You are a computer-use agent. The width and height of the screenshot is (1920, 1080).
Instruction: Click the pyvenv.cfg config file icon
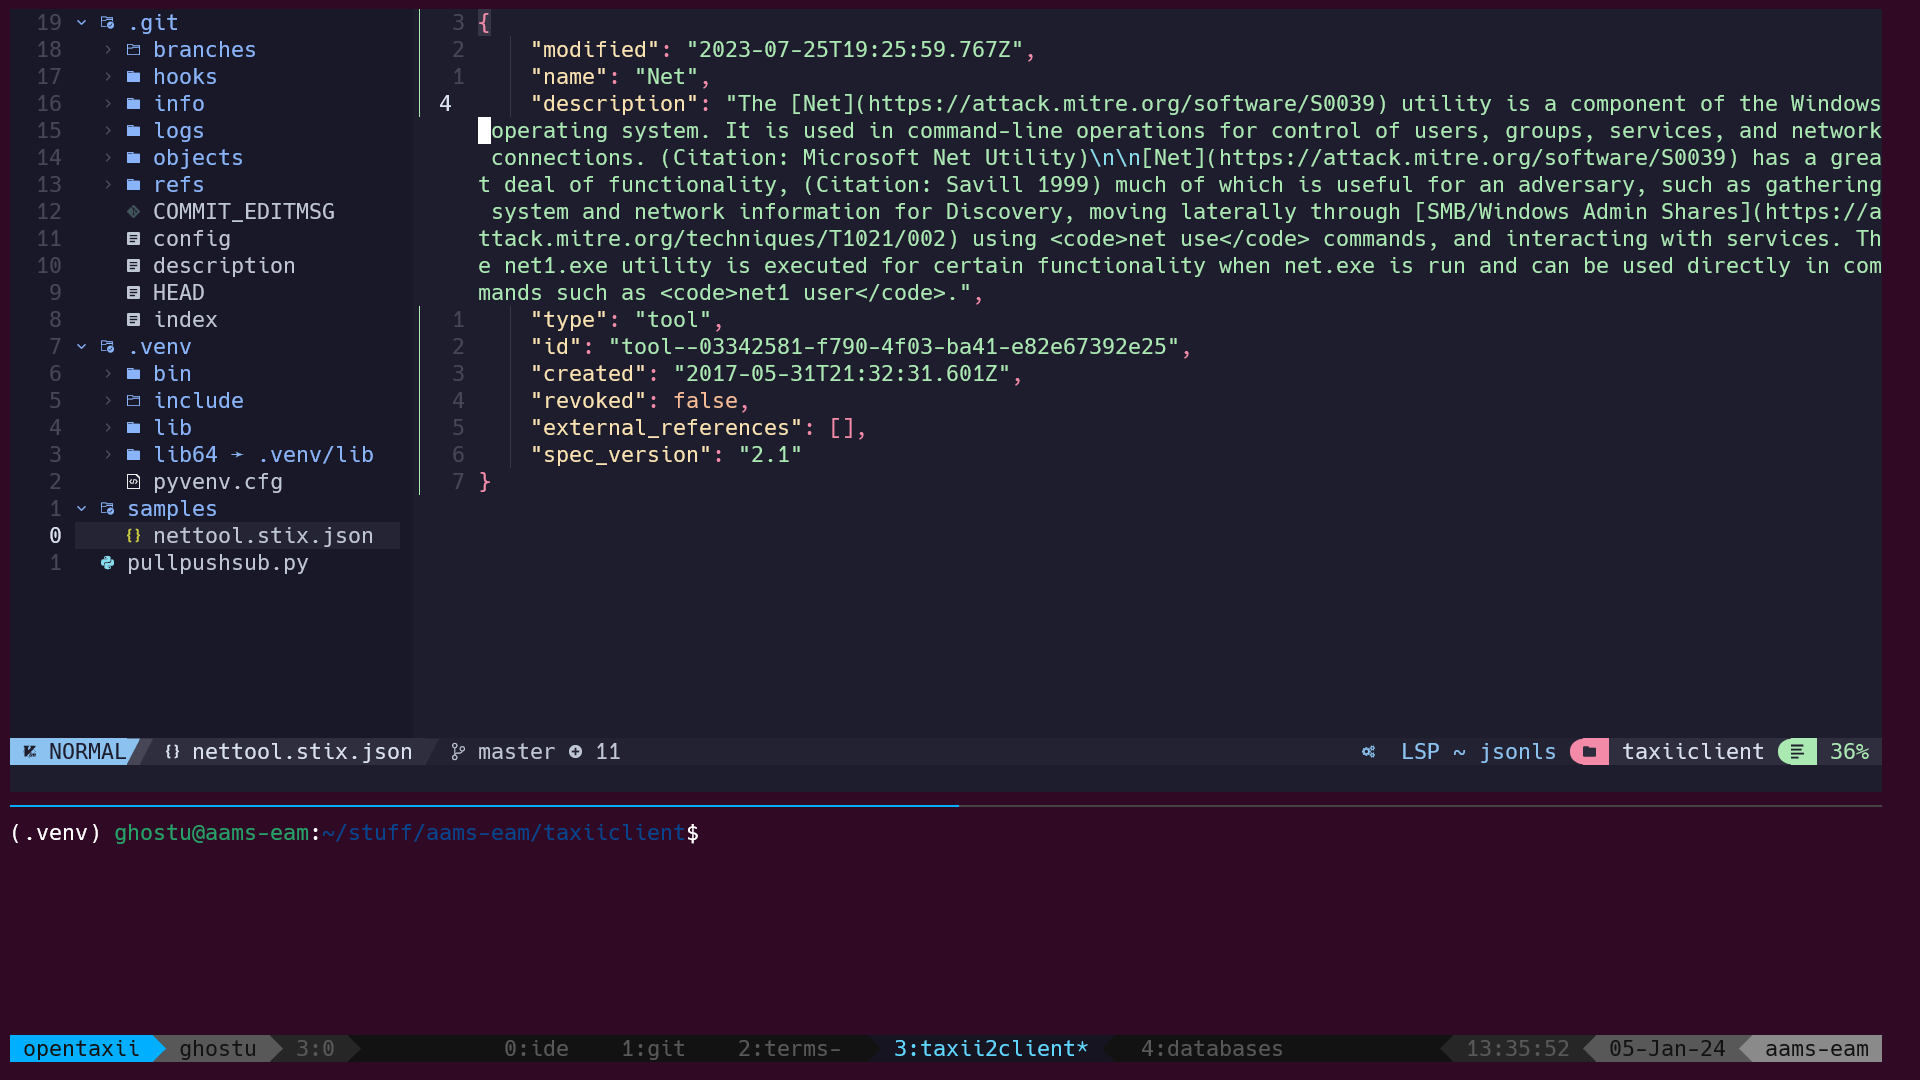click(134, 481)
